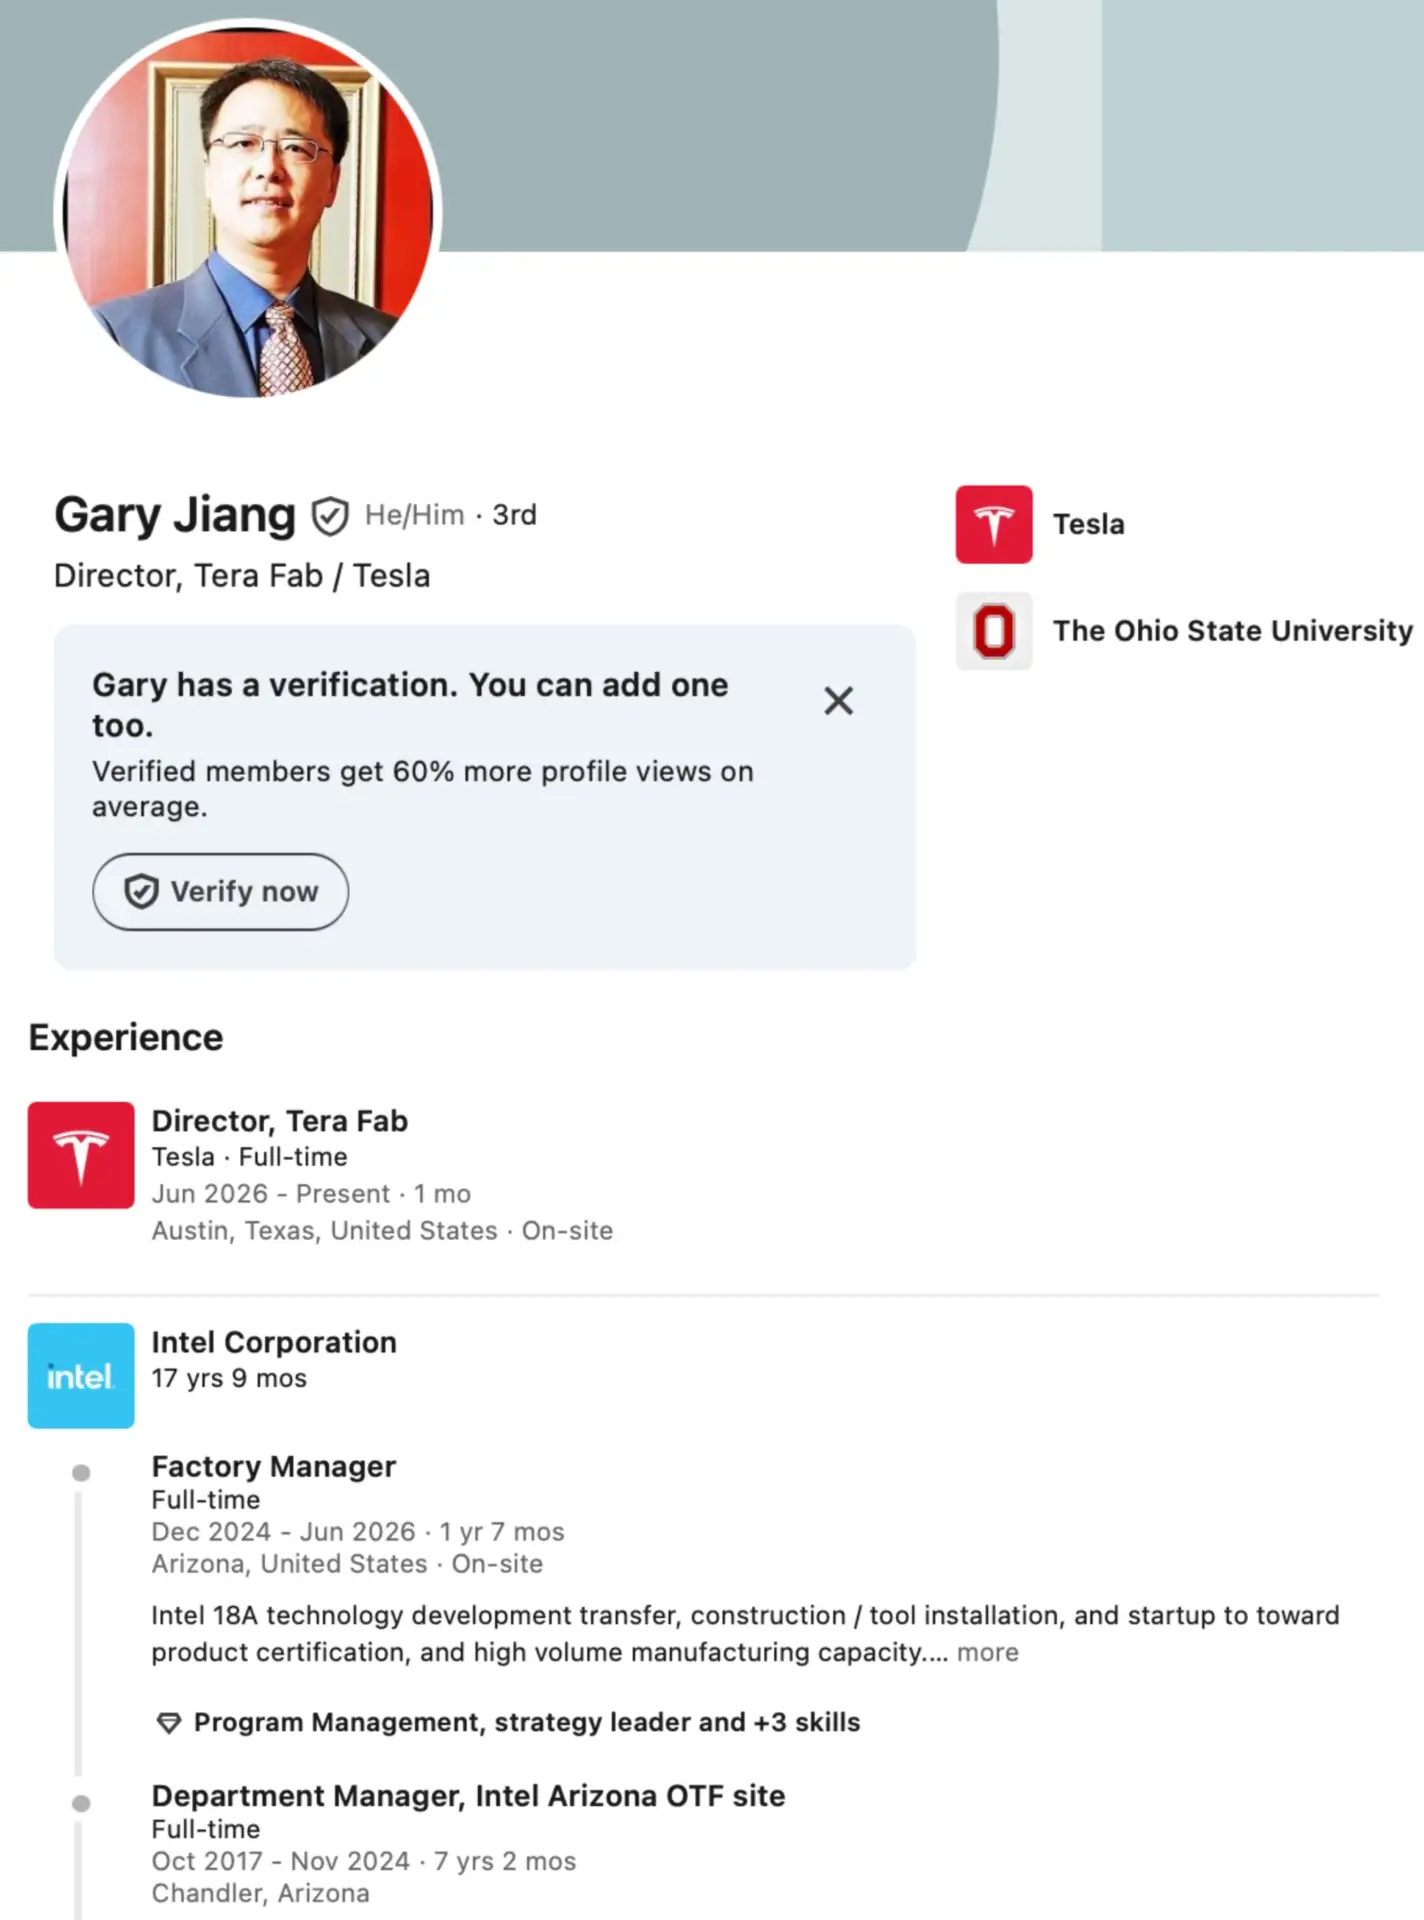Screen dimensions: 1424x1920
Task: Select the Factory Manager role title
Action: coord(273,1466)
